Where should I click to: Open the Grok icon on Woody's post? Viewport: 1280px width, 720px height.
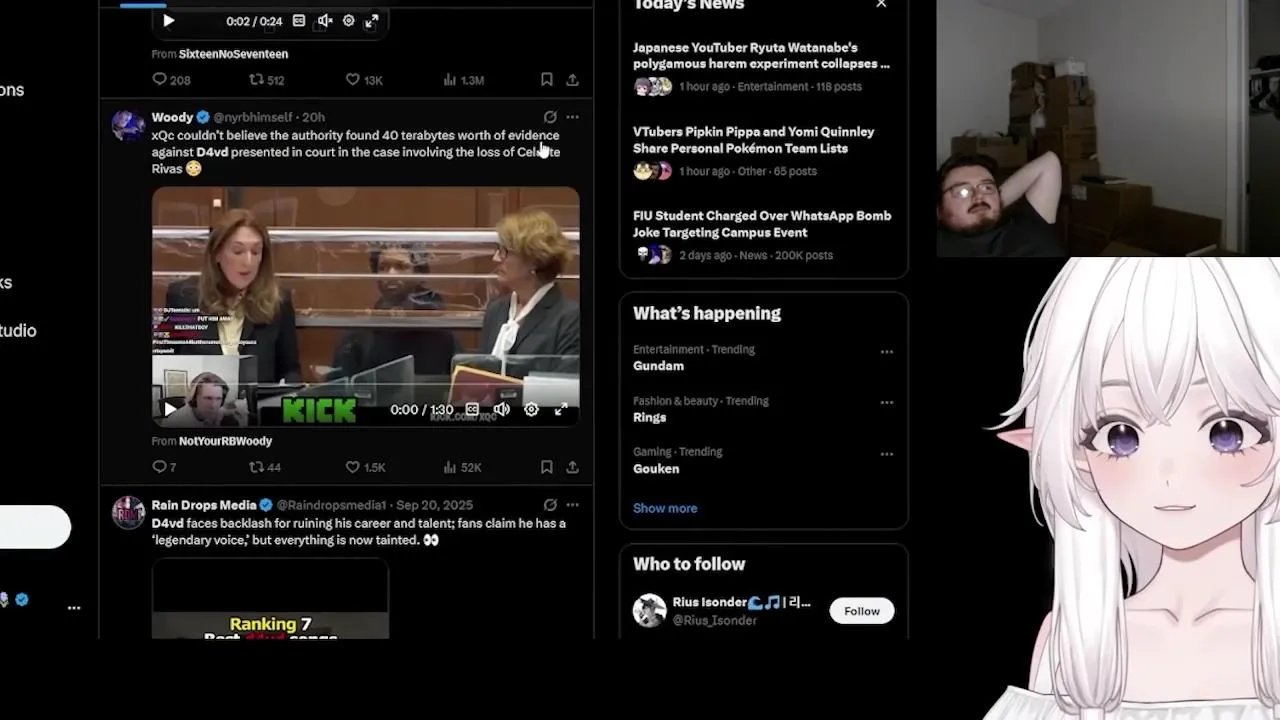(x=550, y=117)
